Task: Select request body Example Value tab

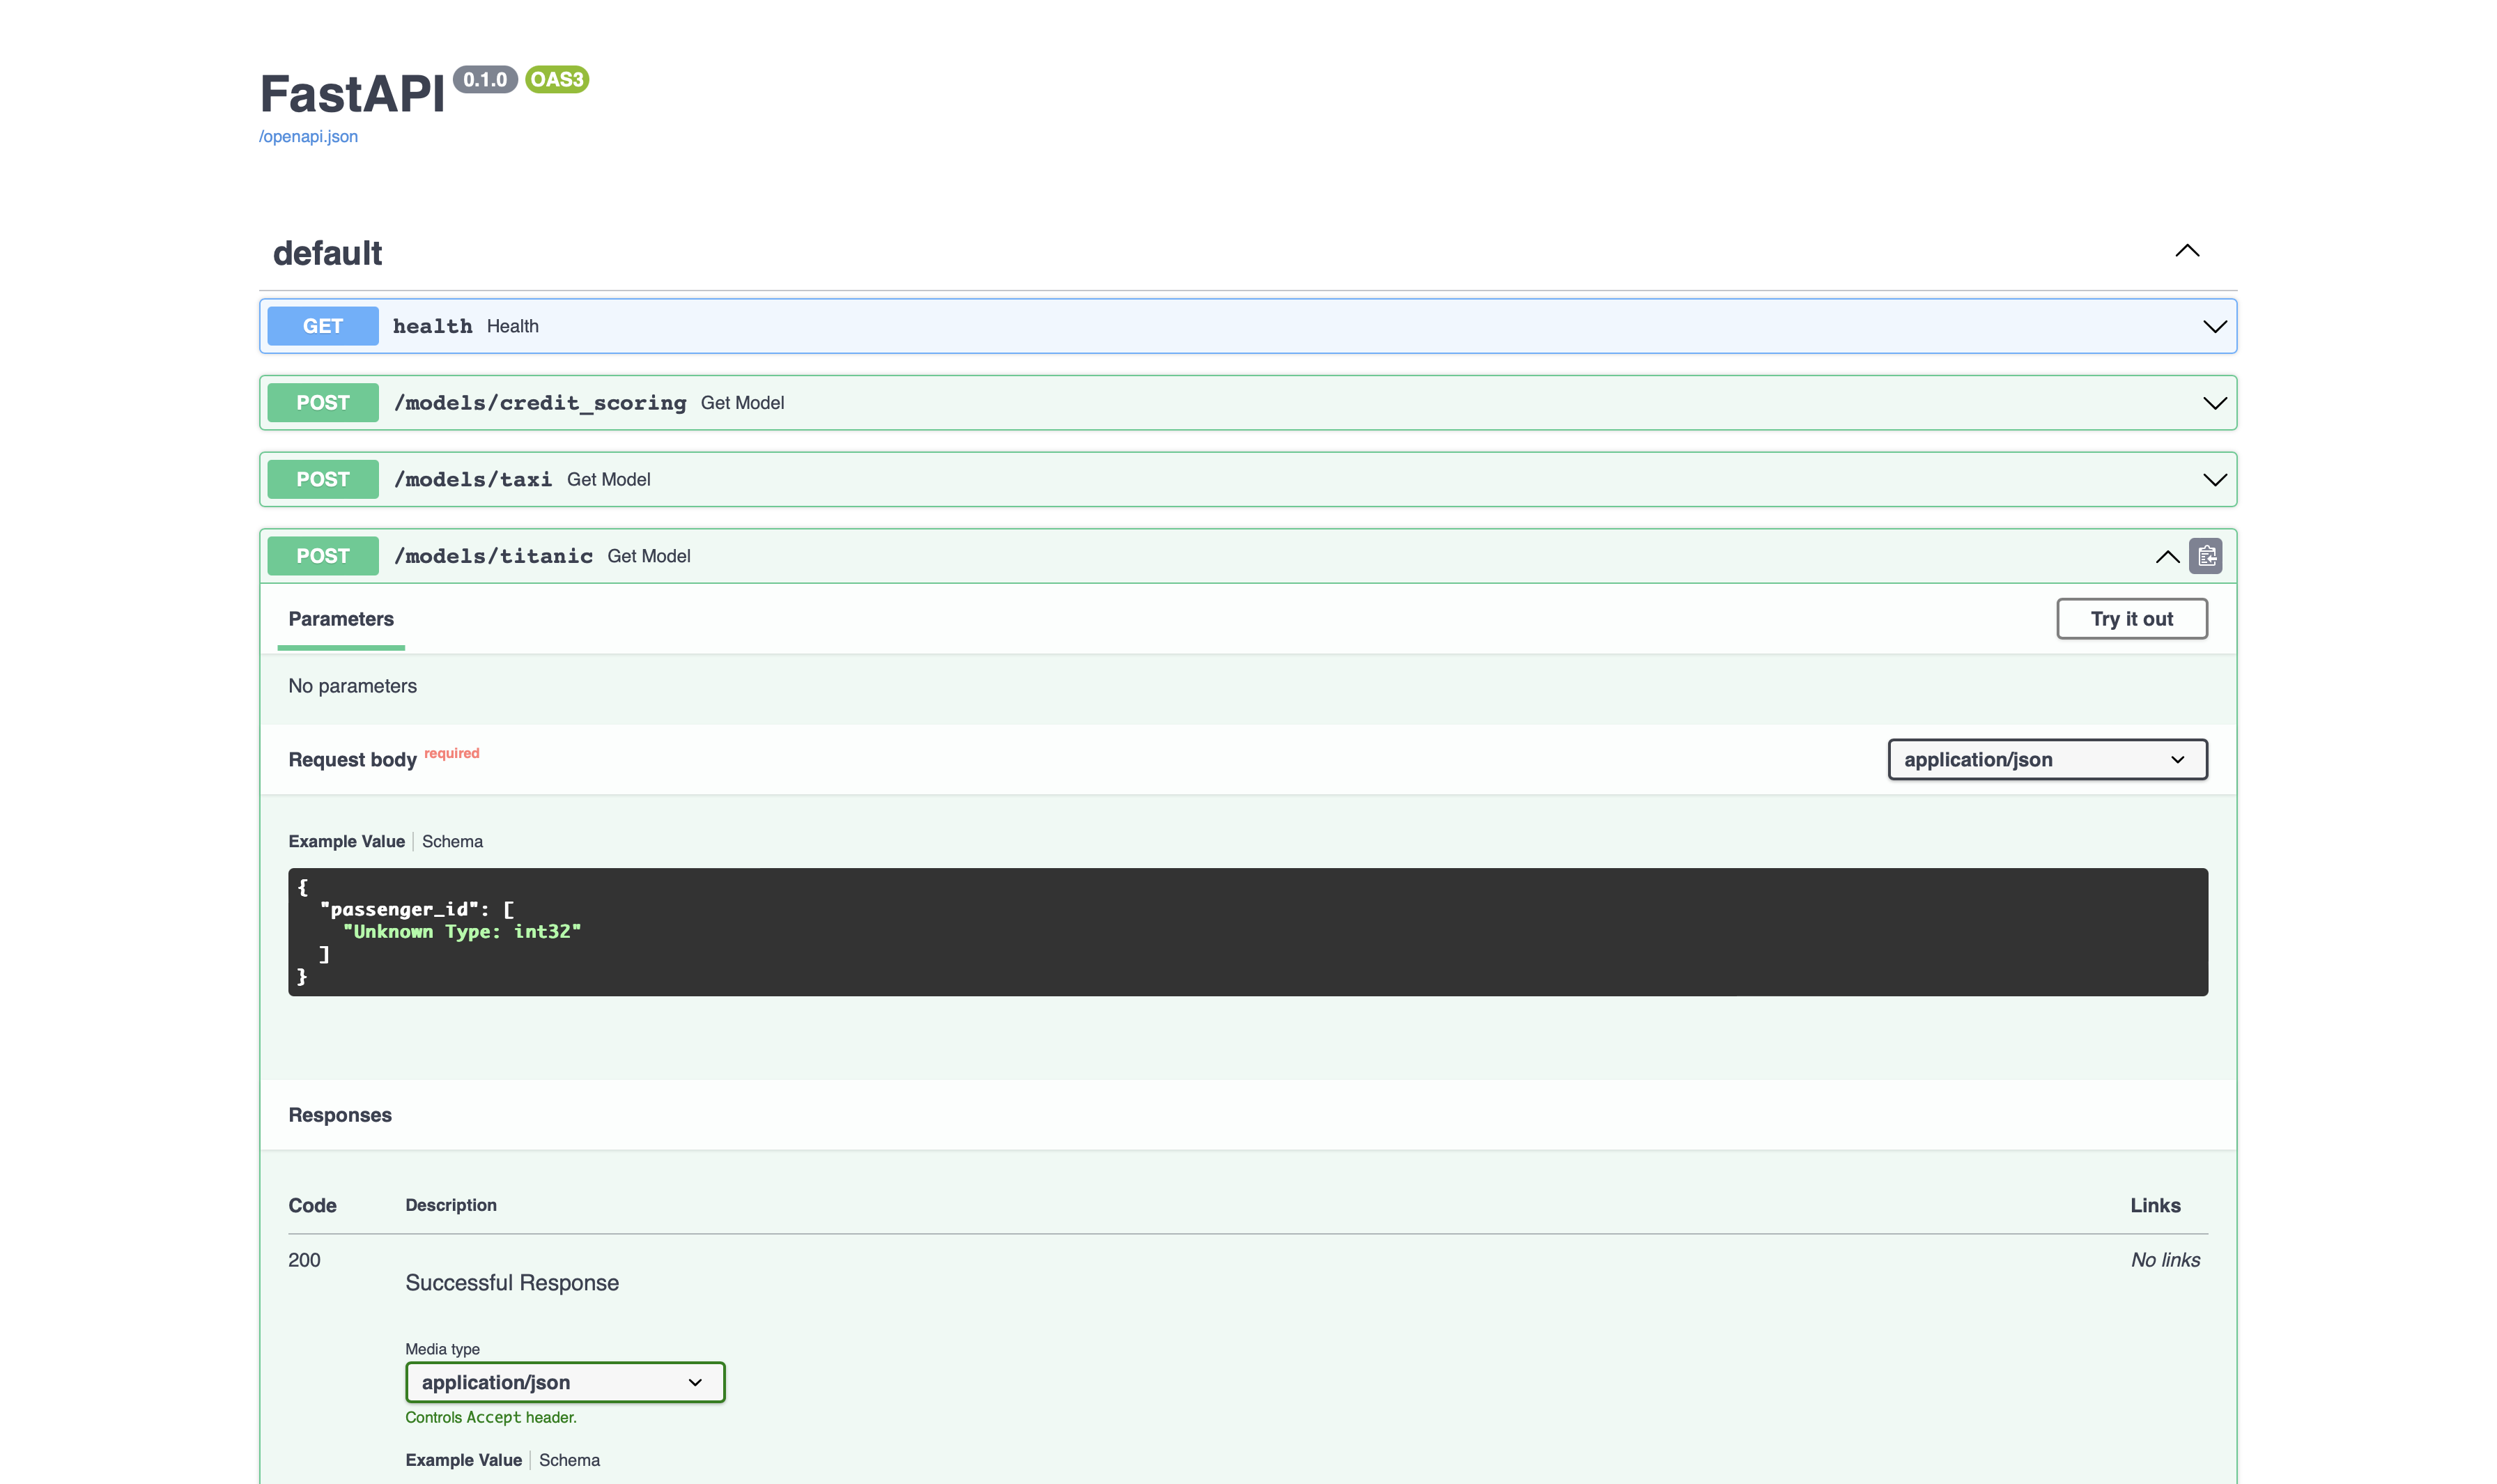Action: (x=346, y=841)
